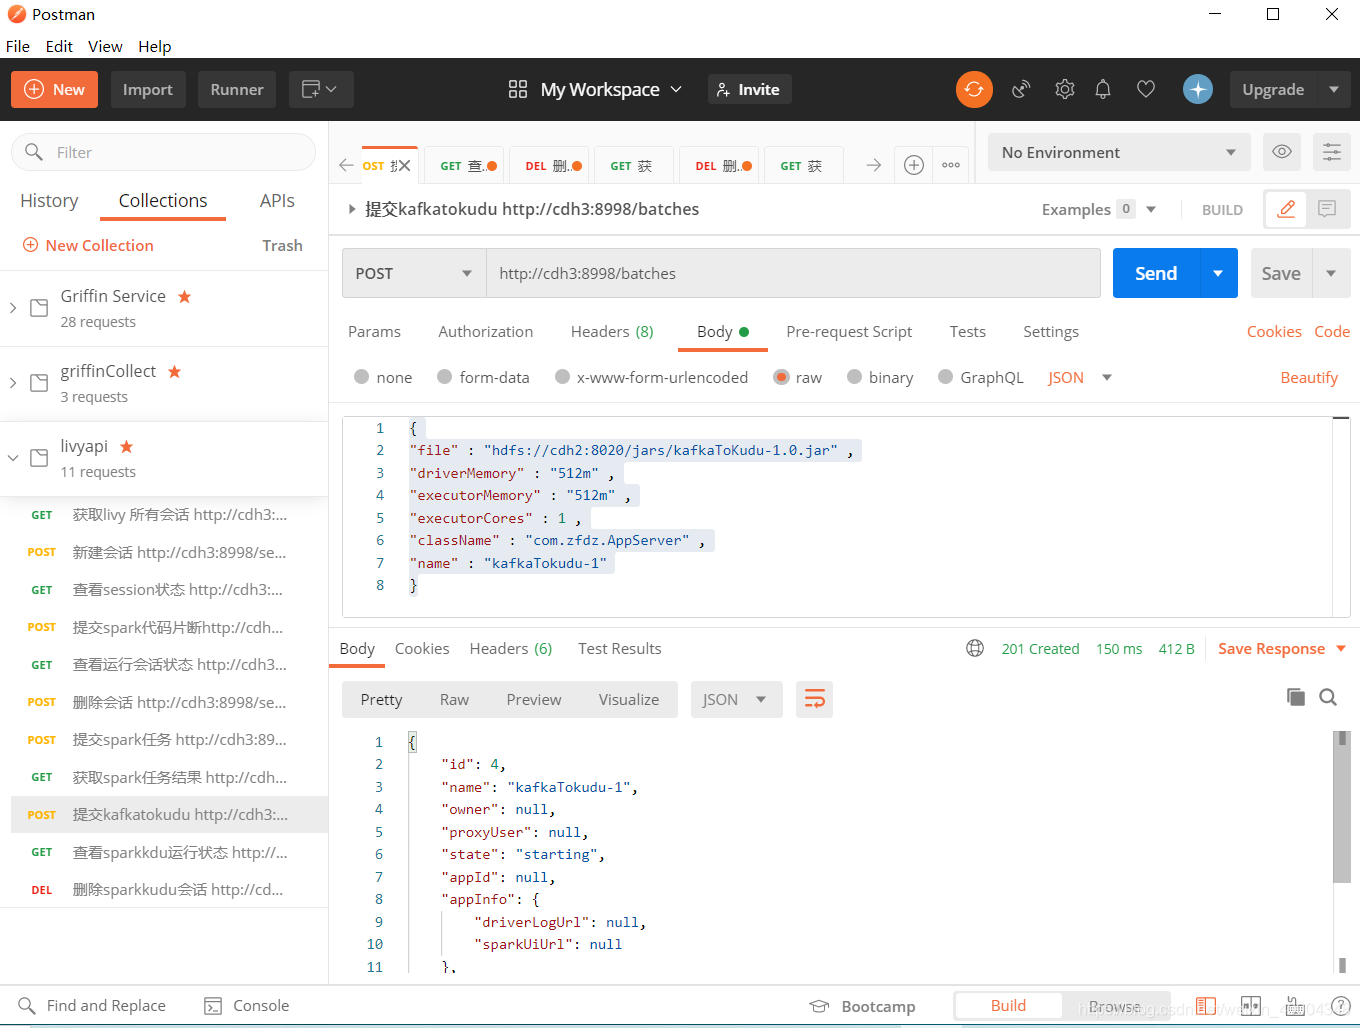
Task: Open the Save Response dropdown
Action: click(1282, 648)
